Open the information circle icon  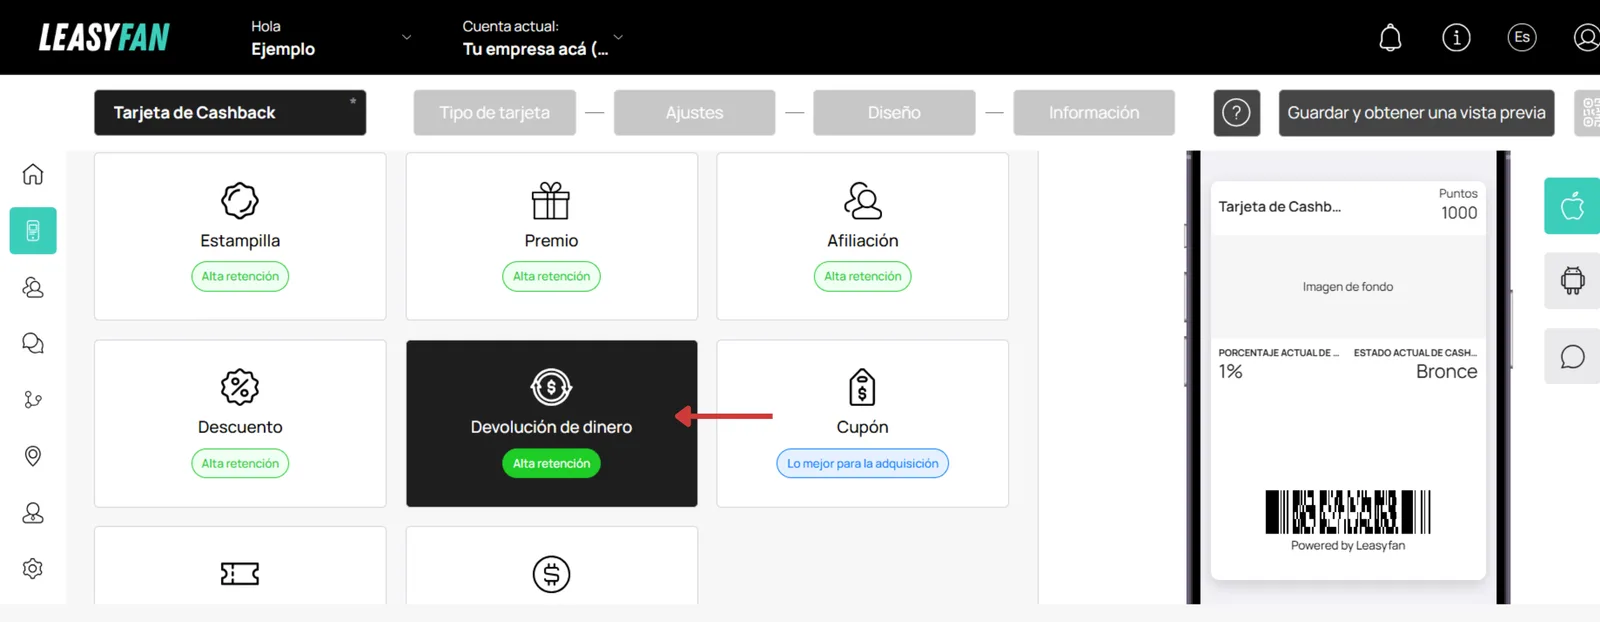coord(1456,38)
